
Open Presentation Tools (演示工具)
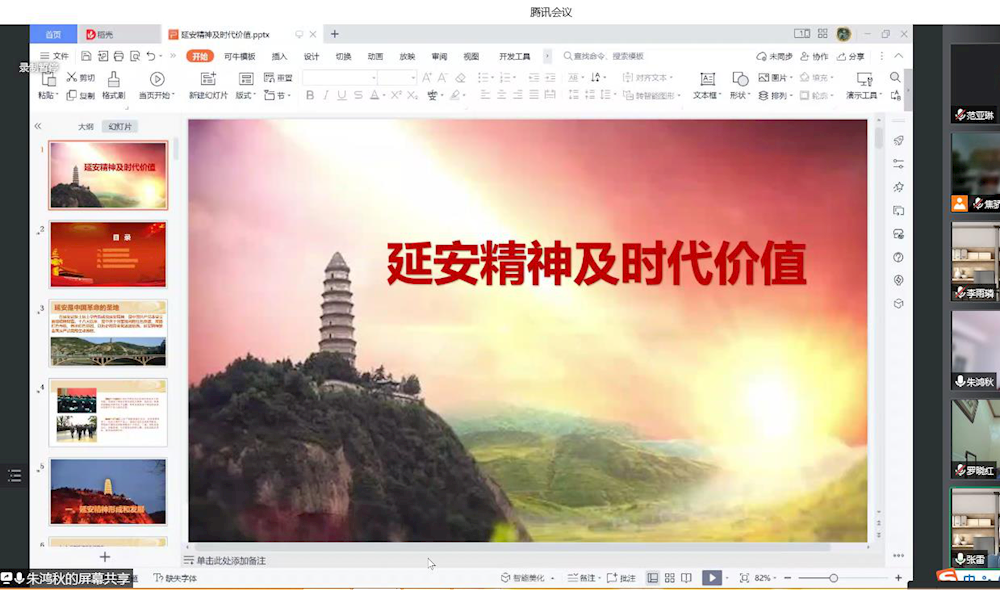pyautogui.click(x=864, y=85)
